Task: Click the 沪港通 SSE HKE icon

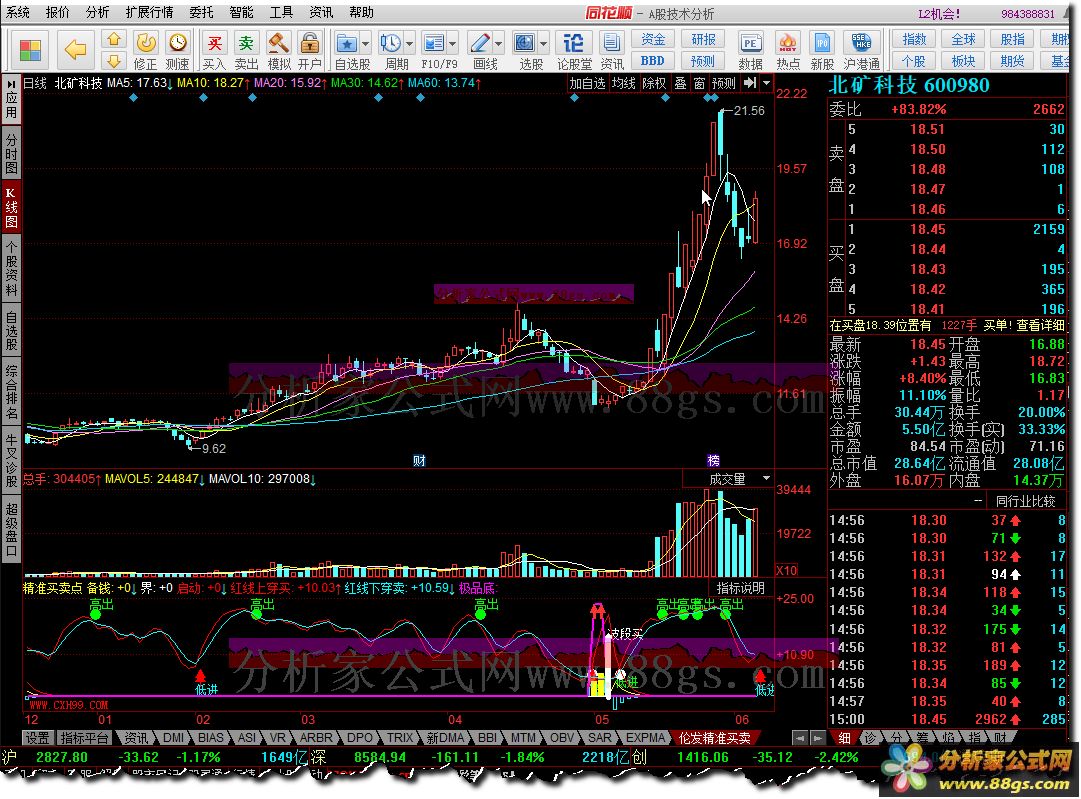Action: tap(862, 43)
